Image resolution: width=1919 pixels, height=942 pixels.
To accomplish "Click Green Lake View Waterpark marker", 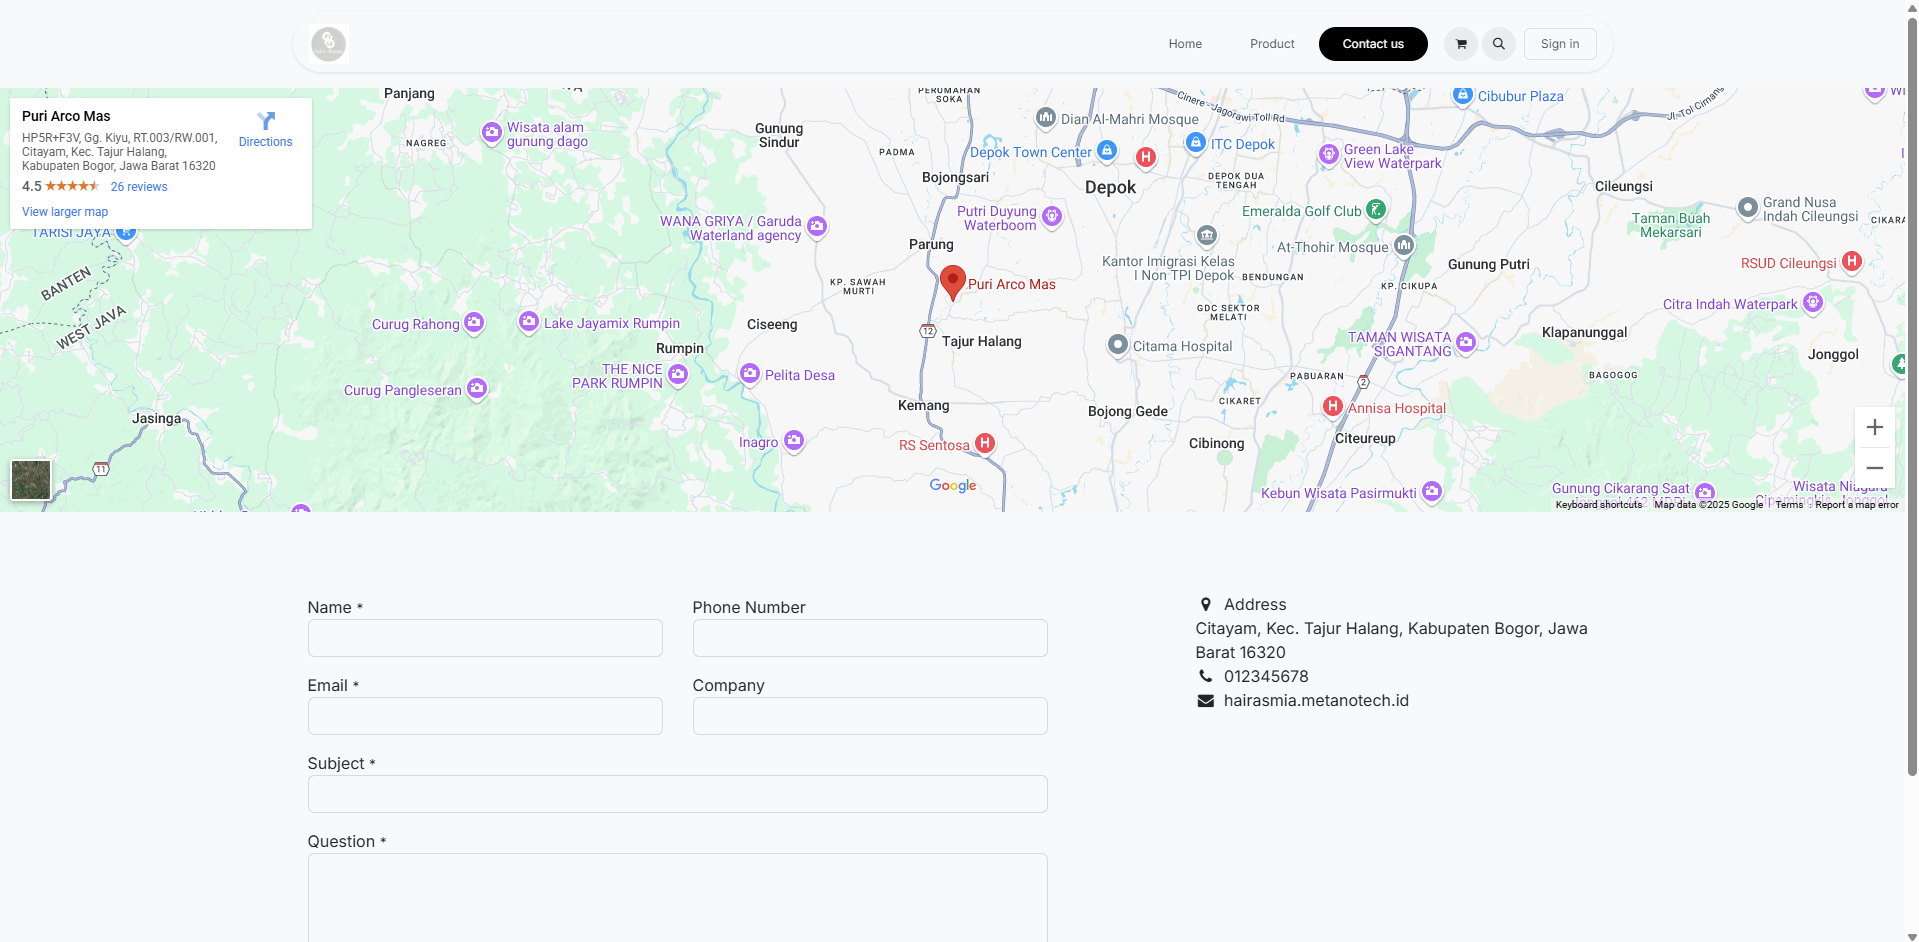I will (1329, 154).
